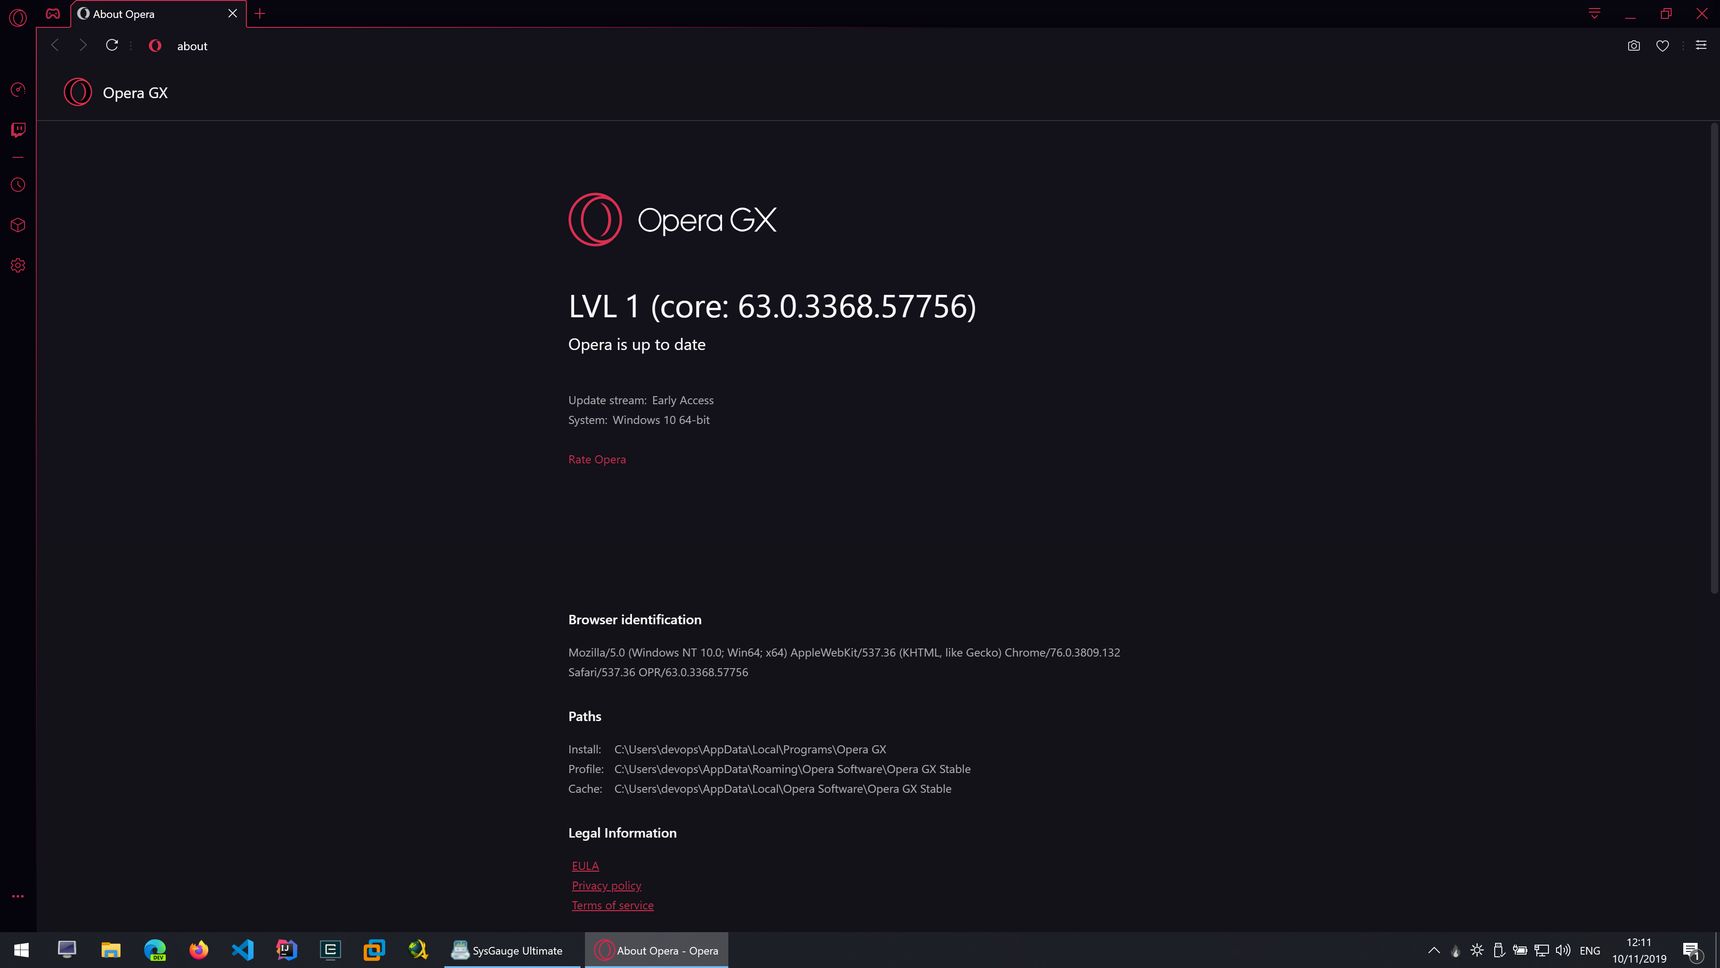Close the About Opera tab
This screenshot has width=1720, height=968.
point(232,13)
